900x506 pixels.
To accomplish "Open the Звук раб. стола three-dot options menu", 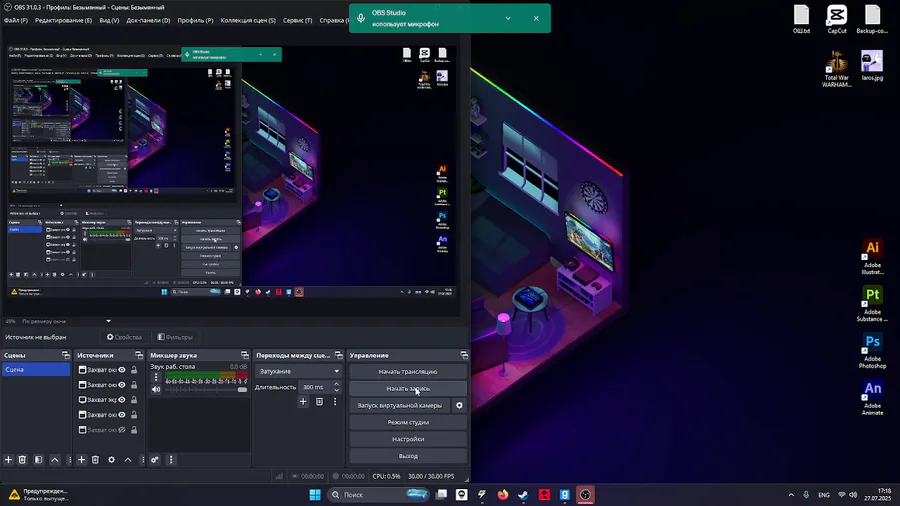I will pos(156,377).
